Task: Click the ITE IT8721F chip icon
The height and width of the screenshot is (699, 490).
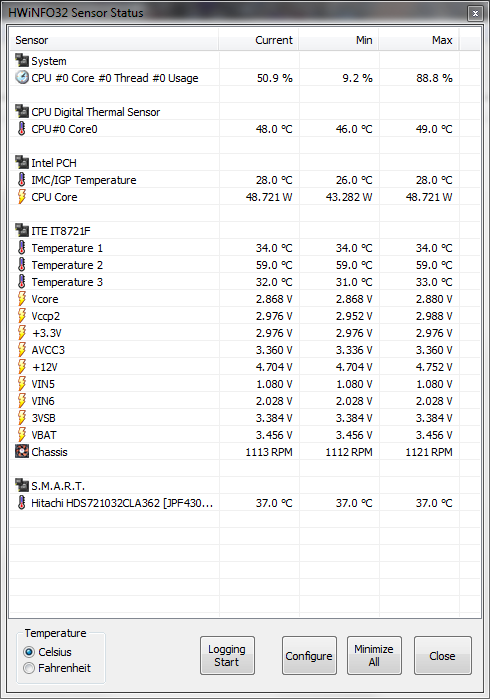Action: coord(22,230)
